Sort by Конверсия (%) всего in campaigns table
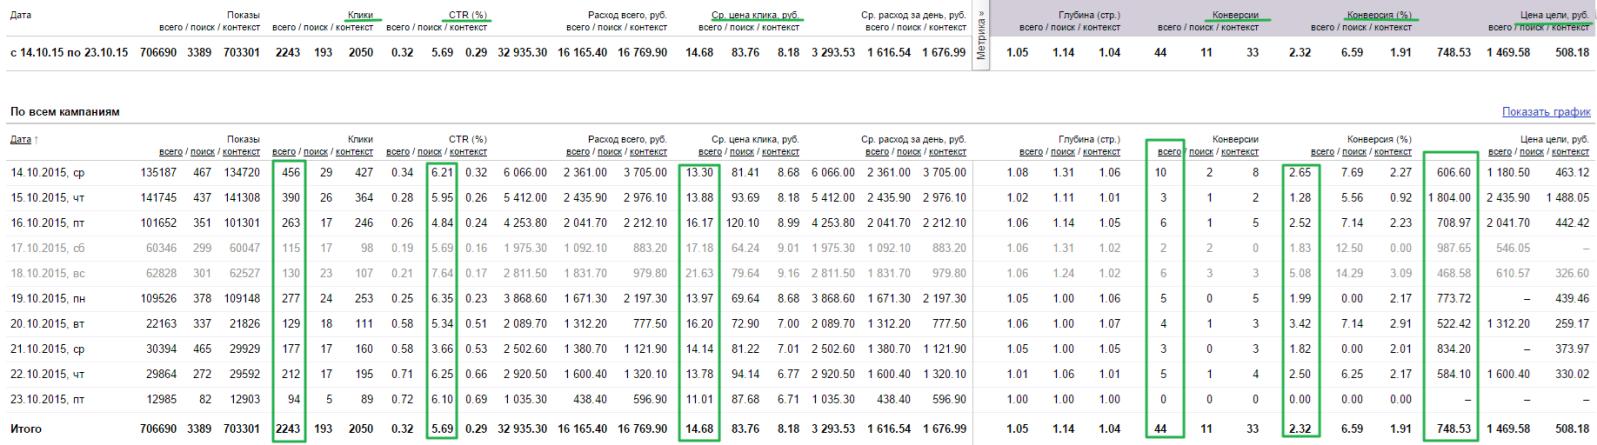 click(x=1322, y=152)
